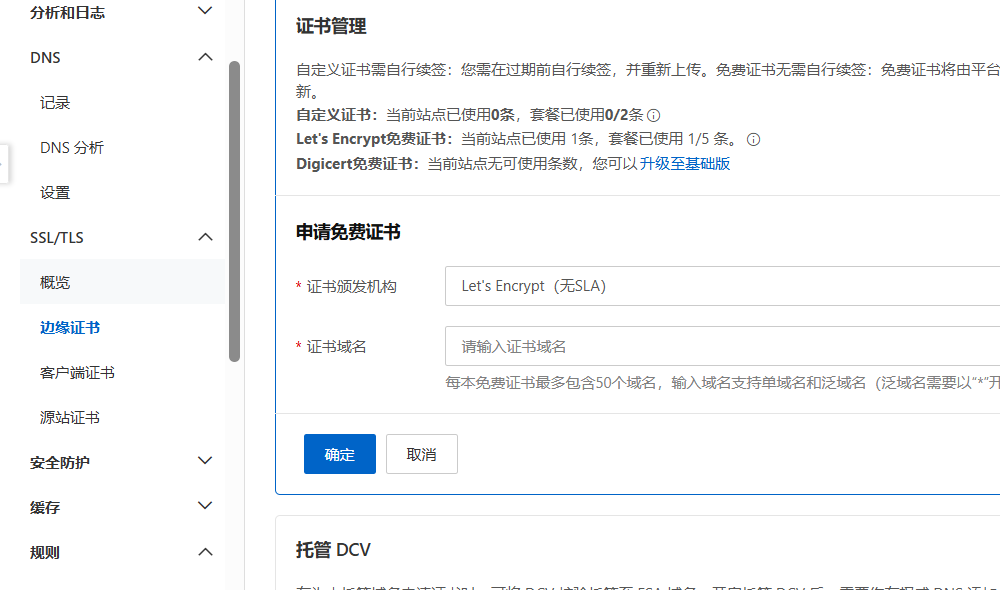Collapse the SSL/TLS sidebar group

[x=205, y=237]
